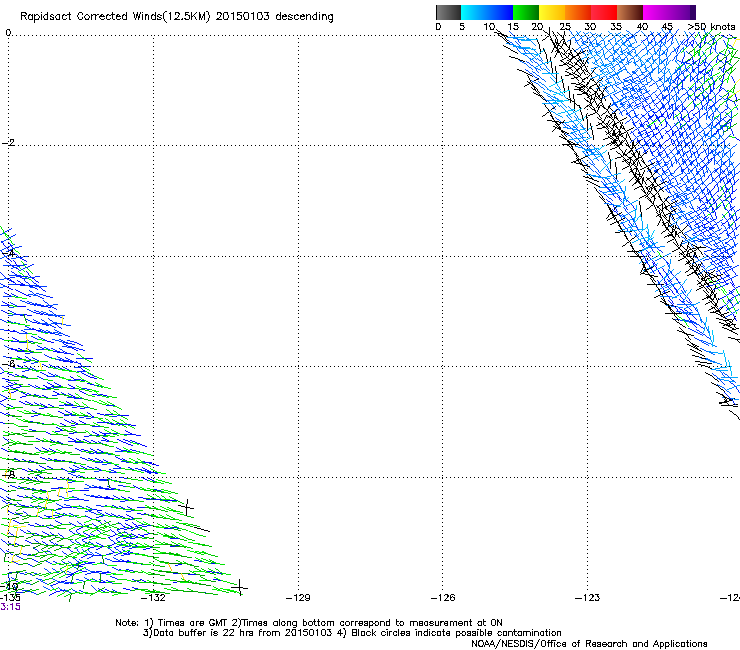Click the '0' latitude axis label at top
This screenshot has width=740, height=650.
(x=8, y=33)
